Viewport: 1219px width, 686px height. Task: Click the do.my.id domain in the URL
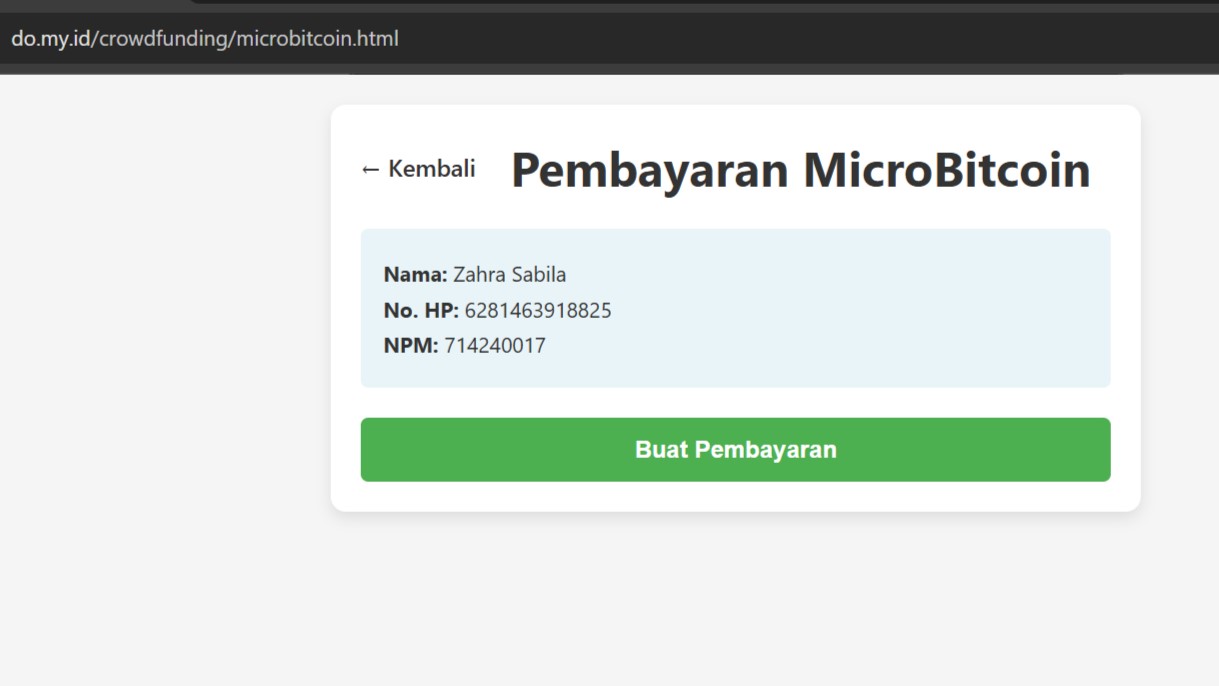point(50,39)
